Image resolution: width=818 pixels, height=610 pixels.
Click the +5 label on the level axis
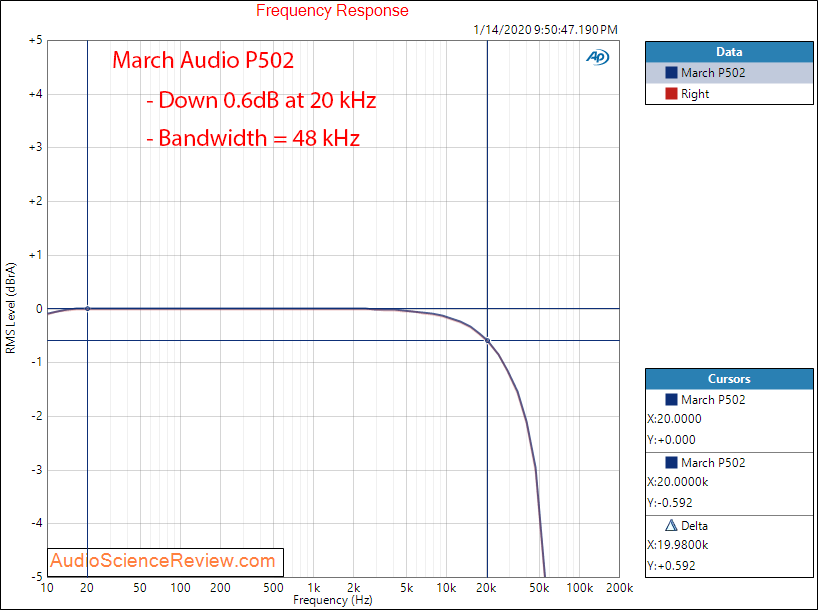36,40
